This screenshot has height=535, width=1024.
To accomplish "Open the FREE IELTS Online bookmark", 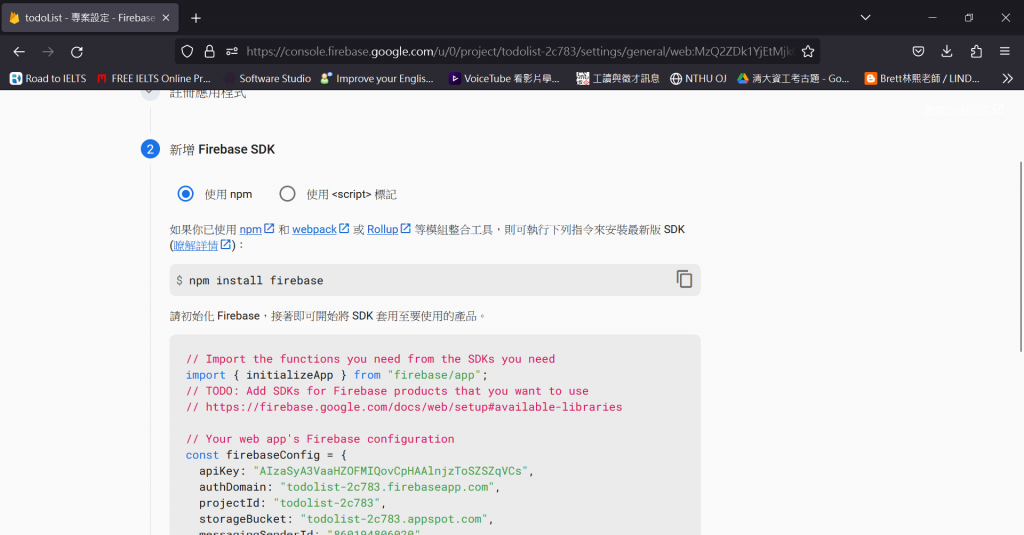I will (153, 78).
